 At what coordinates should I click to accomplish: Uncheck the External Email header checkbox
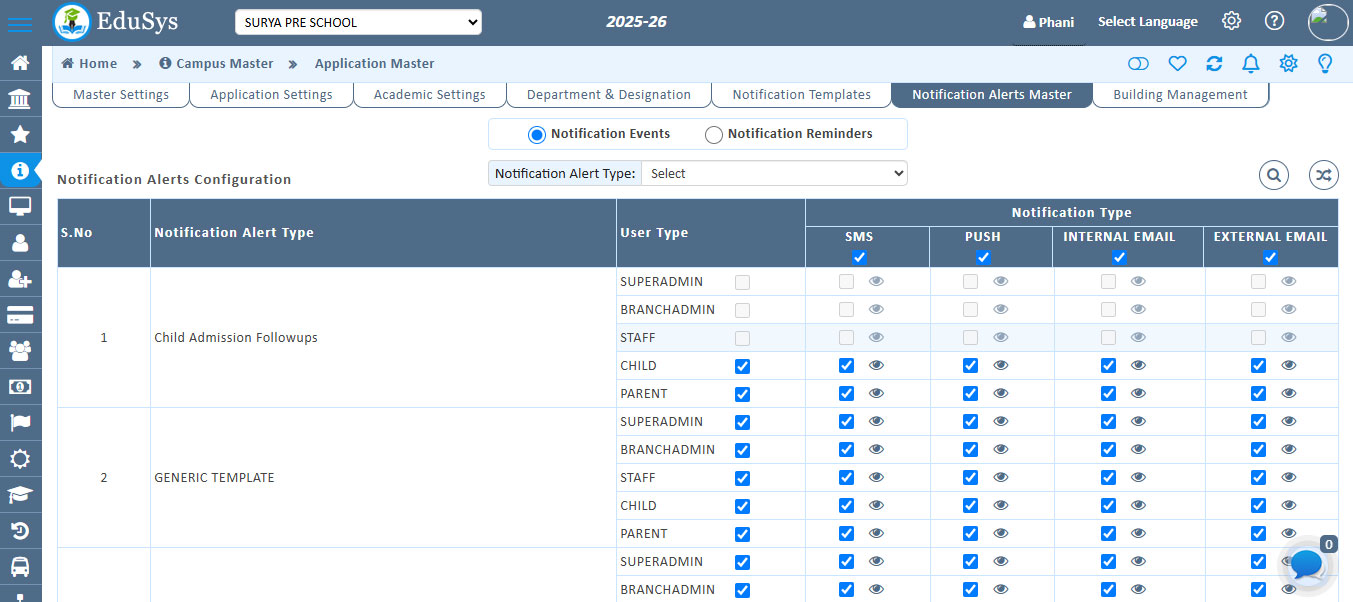point(1270,257)
